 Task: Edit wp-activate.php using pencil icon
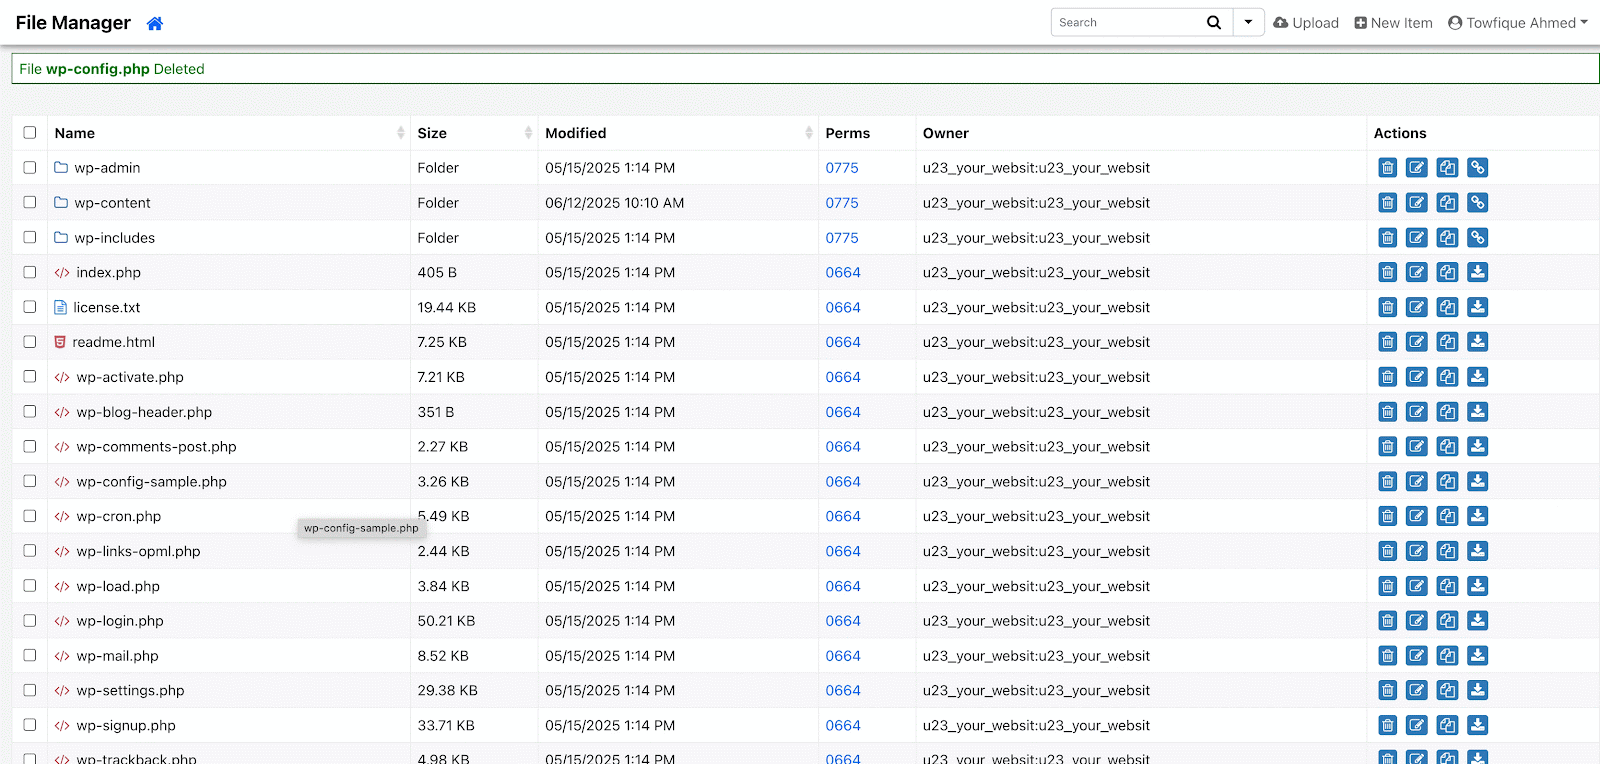coord(1417,377)
